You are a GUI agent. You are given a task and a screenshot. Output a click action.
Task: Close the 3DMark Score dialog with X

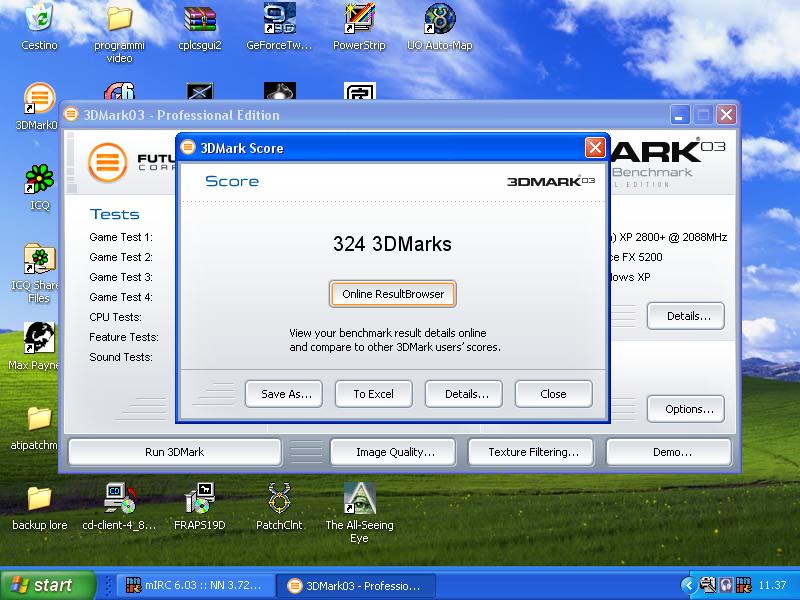click(595, 148)
